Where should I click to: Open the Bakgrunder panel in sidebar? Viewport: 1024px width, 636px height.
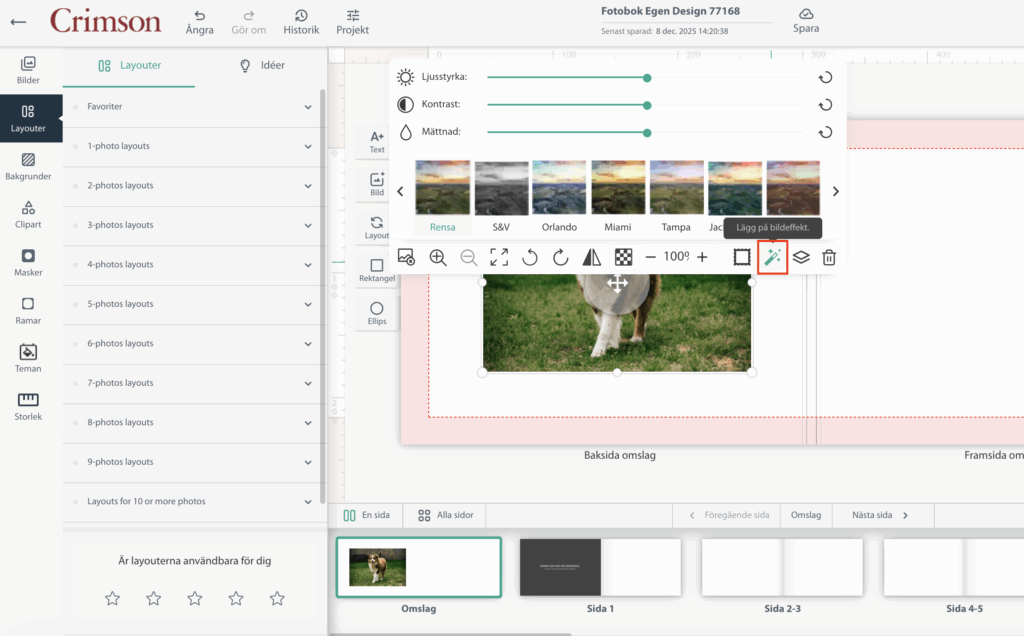click(x=28, y=166)
